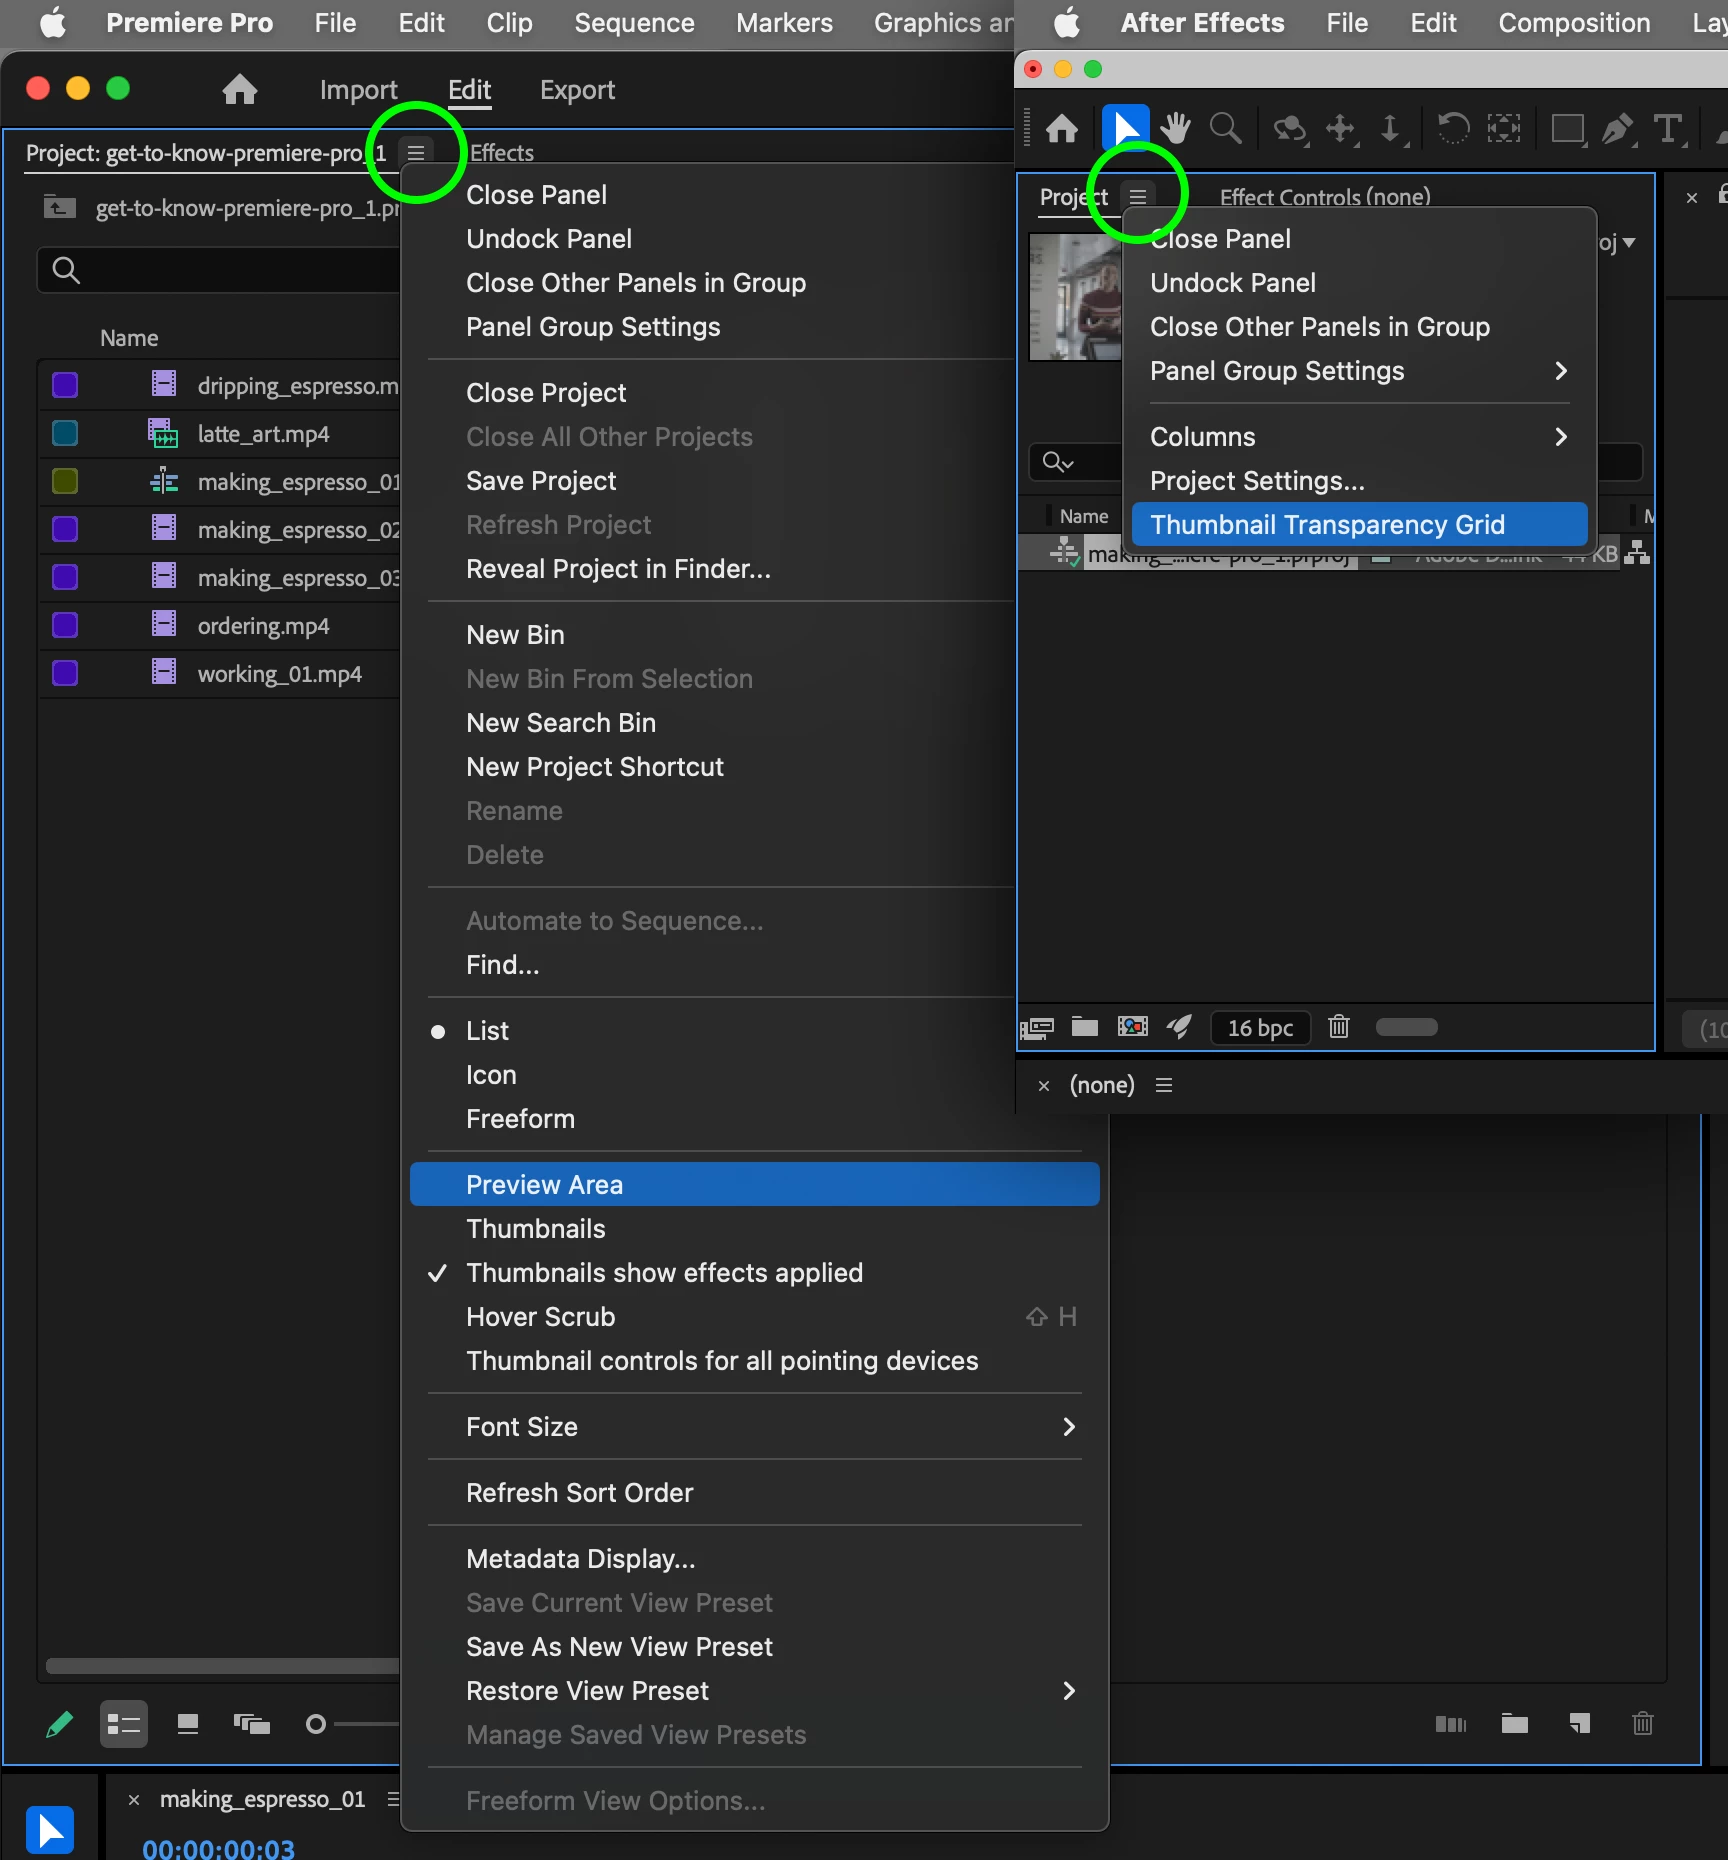Image resolution: width=1728 pixels, height=1860 pixels.
Task: Open the making_espresso_01 timeline panel menu
Action: click(x=393, y=1799)
